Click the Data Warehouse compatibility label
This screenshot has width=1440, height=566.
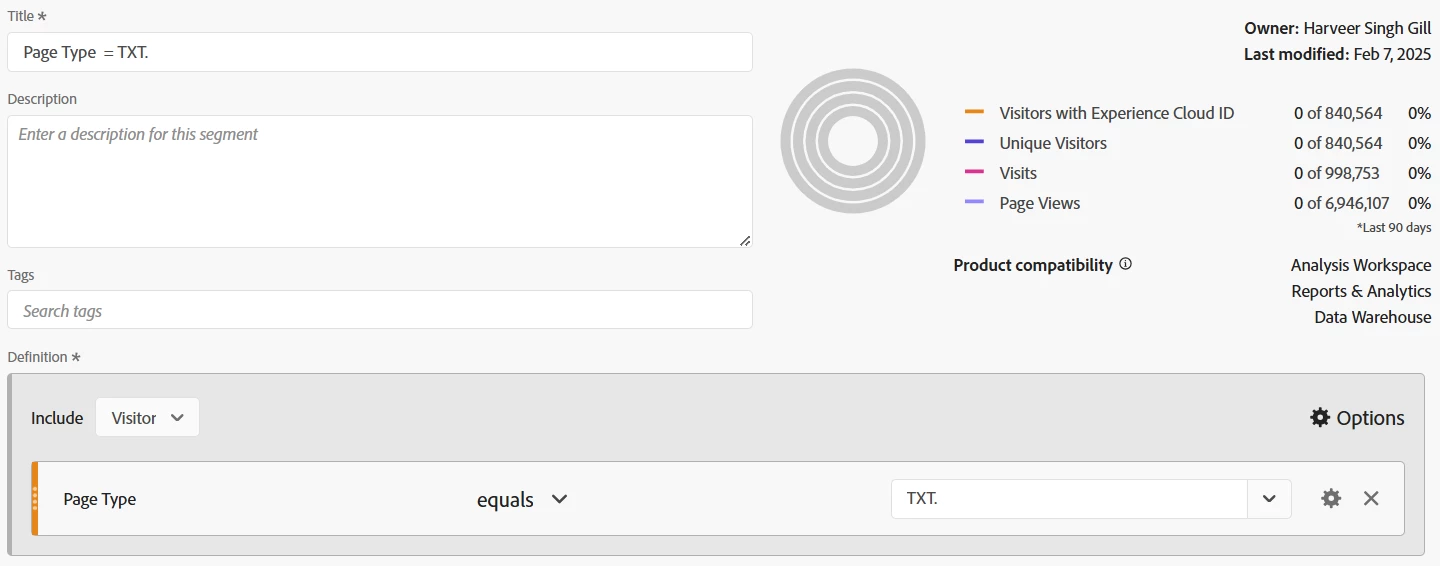point(1373,317)
